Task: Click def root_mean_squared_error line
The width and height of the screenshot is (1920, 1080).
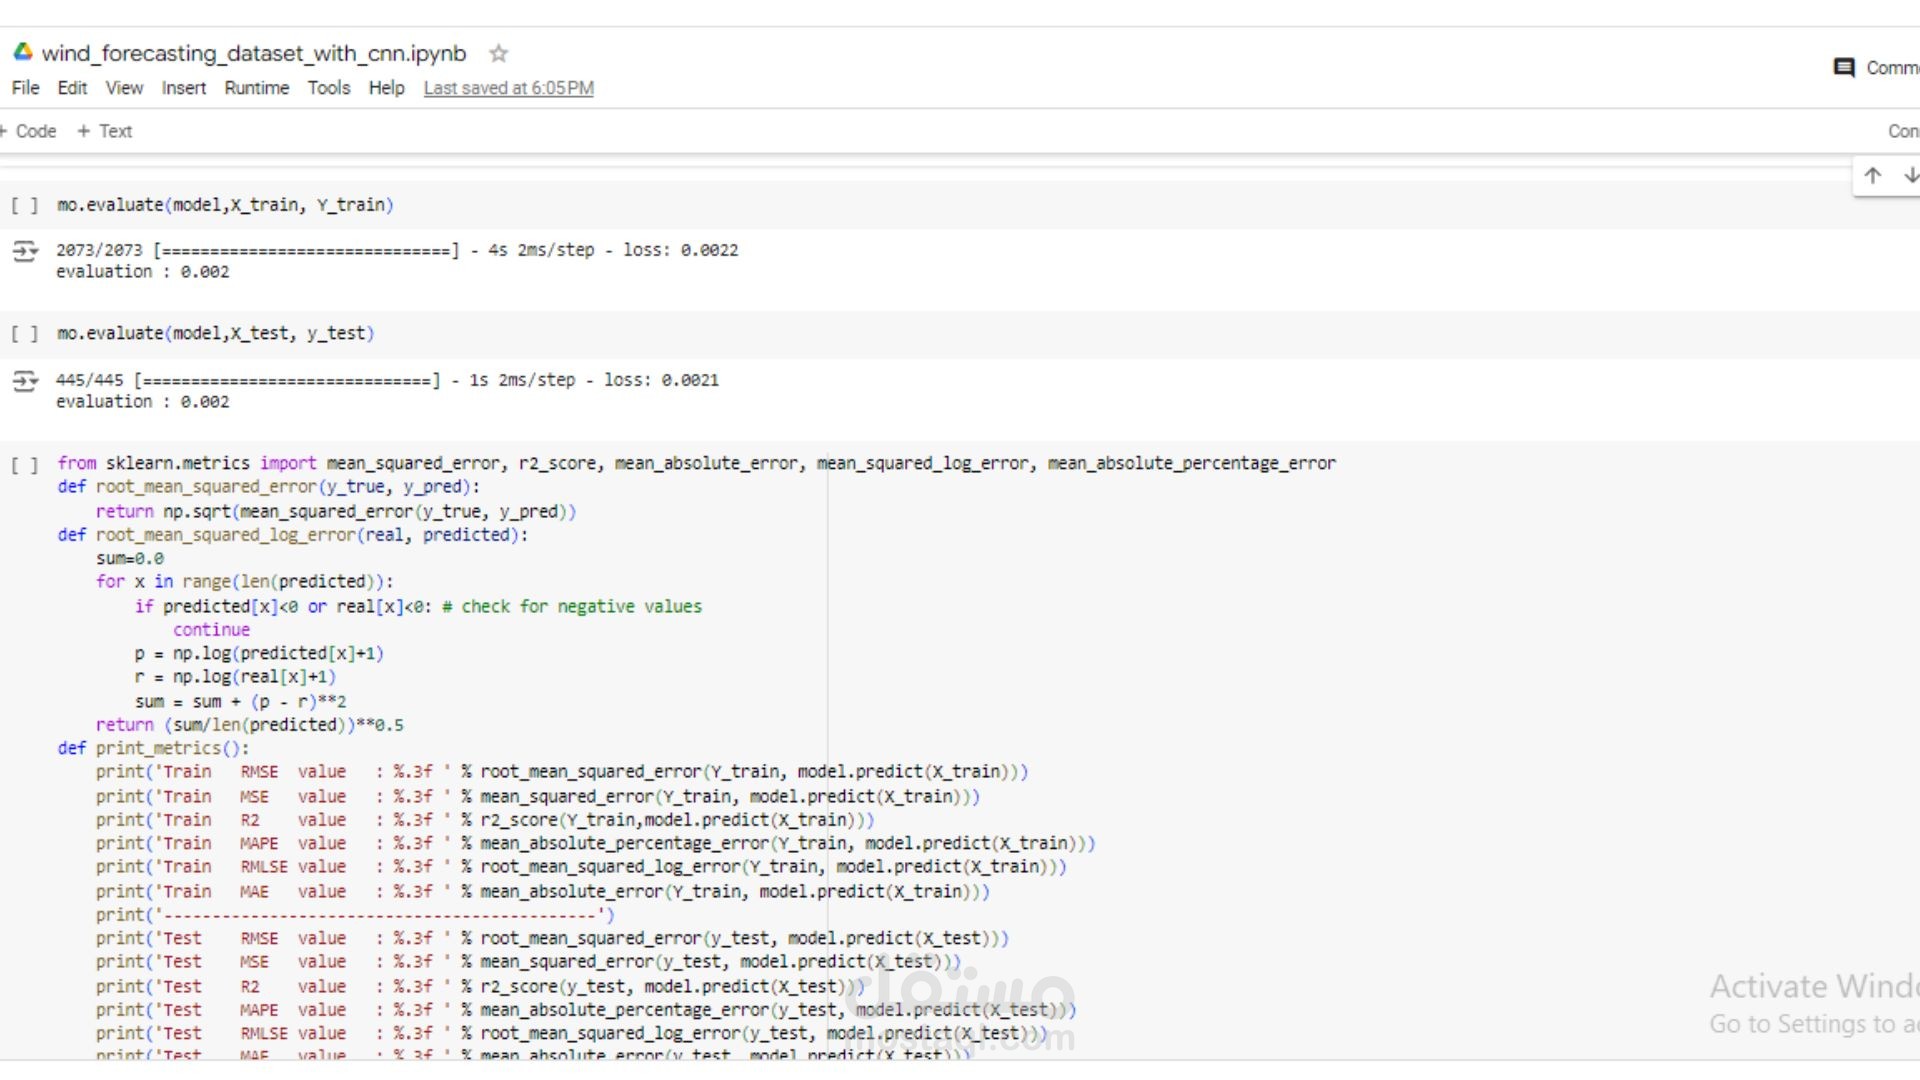Action: pos(268,487)
